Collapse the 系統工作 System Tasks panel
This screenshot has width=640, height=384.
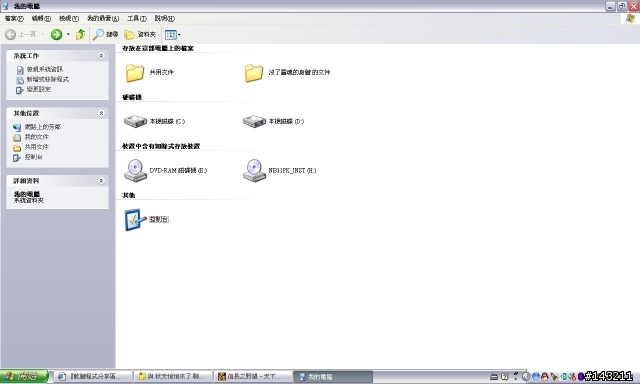point(101,55)
